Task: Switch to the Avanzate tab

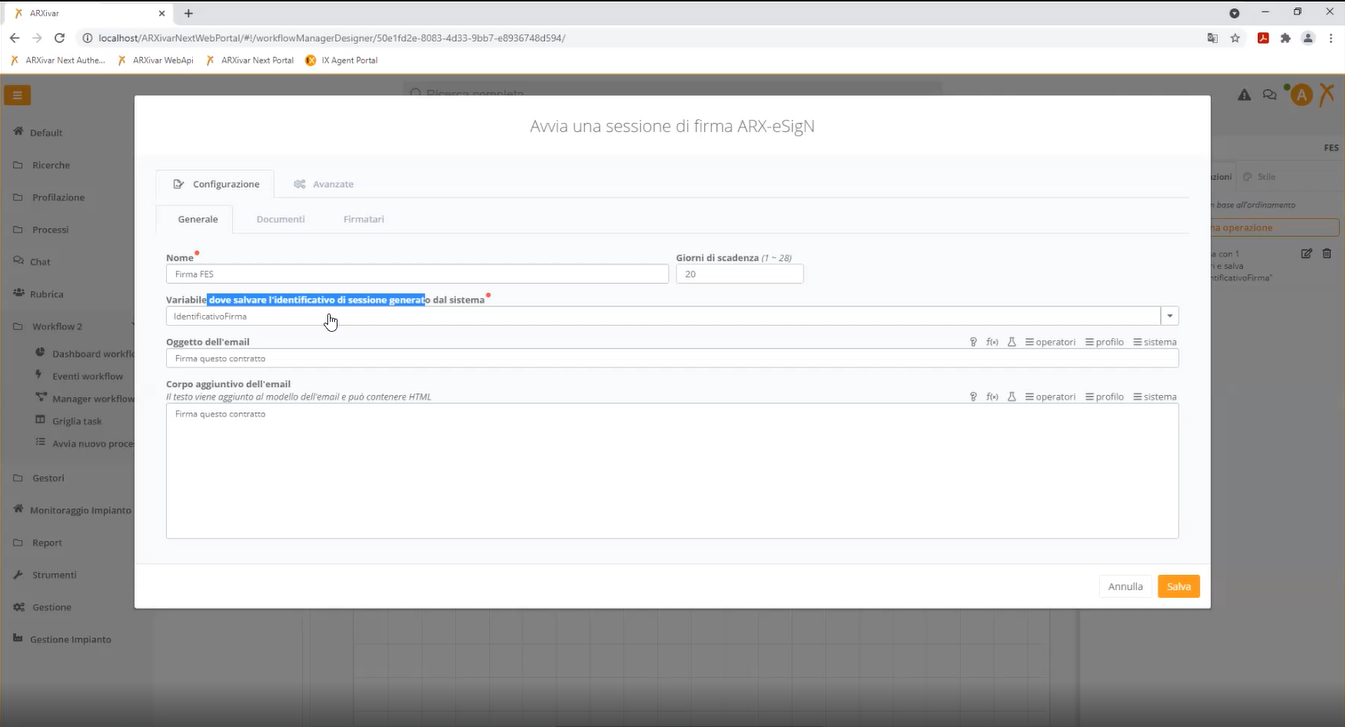Action: click(x=323, y=184)
